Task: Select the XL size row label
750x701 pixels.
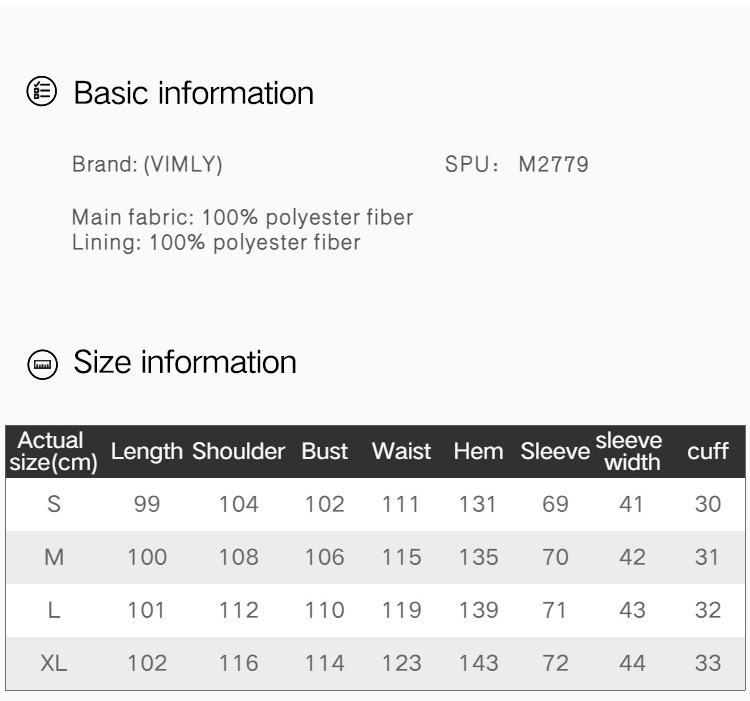Action: coord(54,663)
